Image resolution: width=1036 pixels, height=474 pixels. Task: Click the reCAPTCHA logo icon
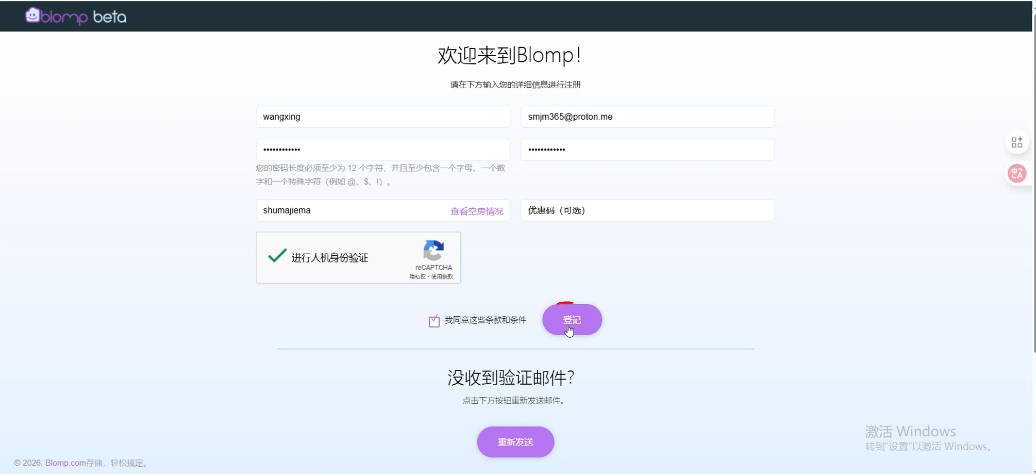pyautogui.click(x=433, y=251)
